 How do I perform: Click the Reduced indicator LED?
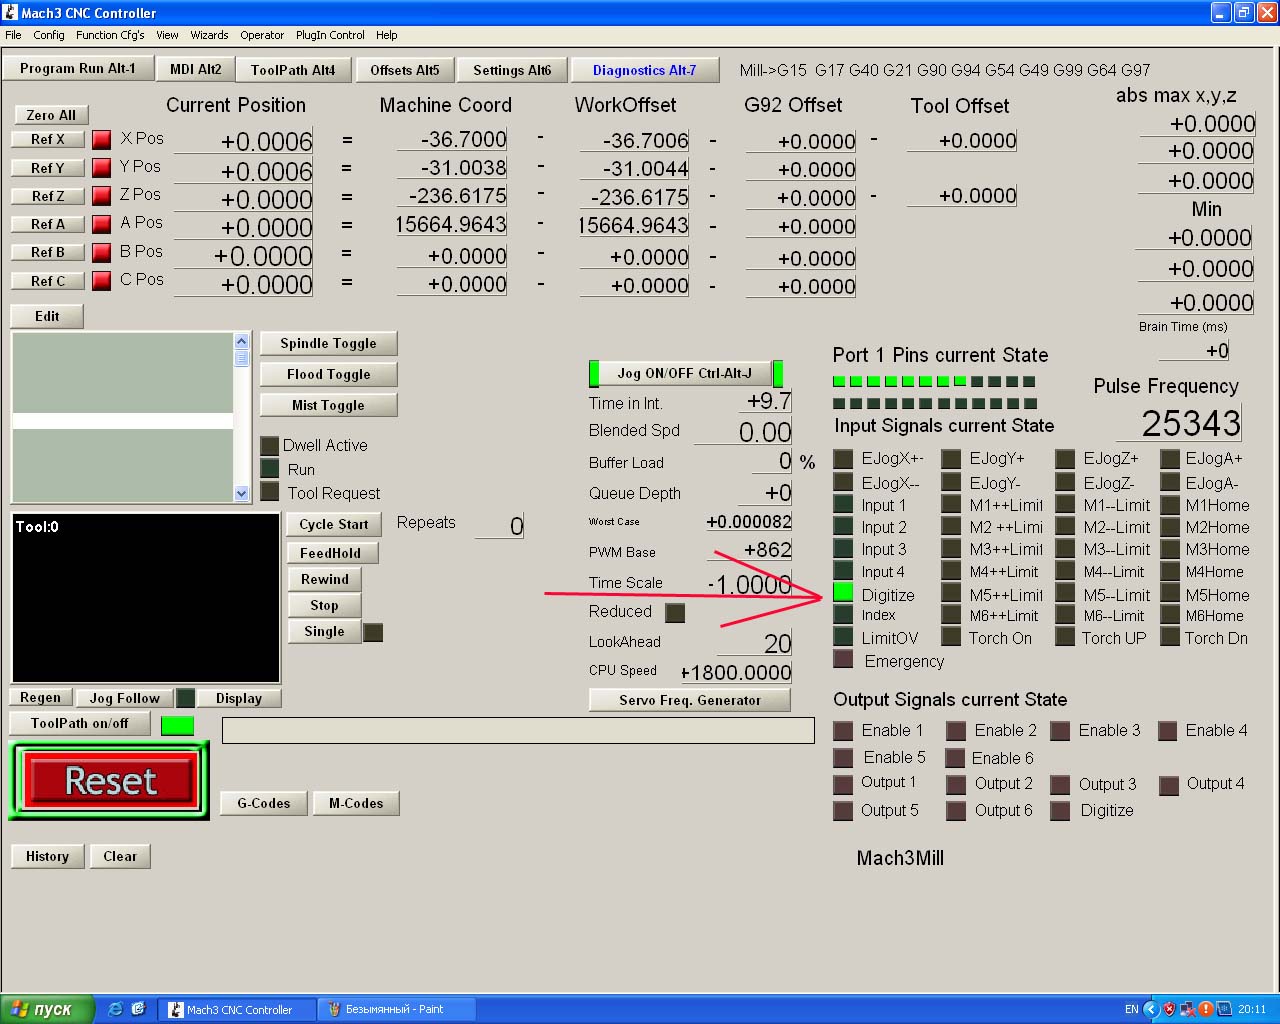click(x=675, y=612)
